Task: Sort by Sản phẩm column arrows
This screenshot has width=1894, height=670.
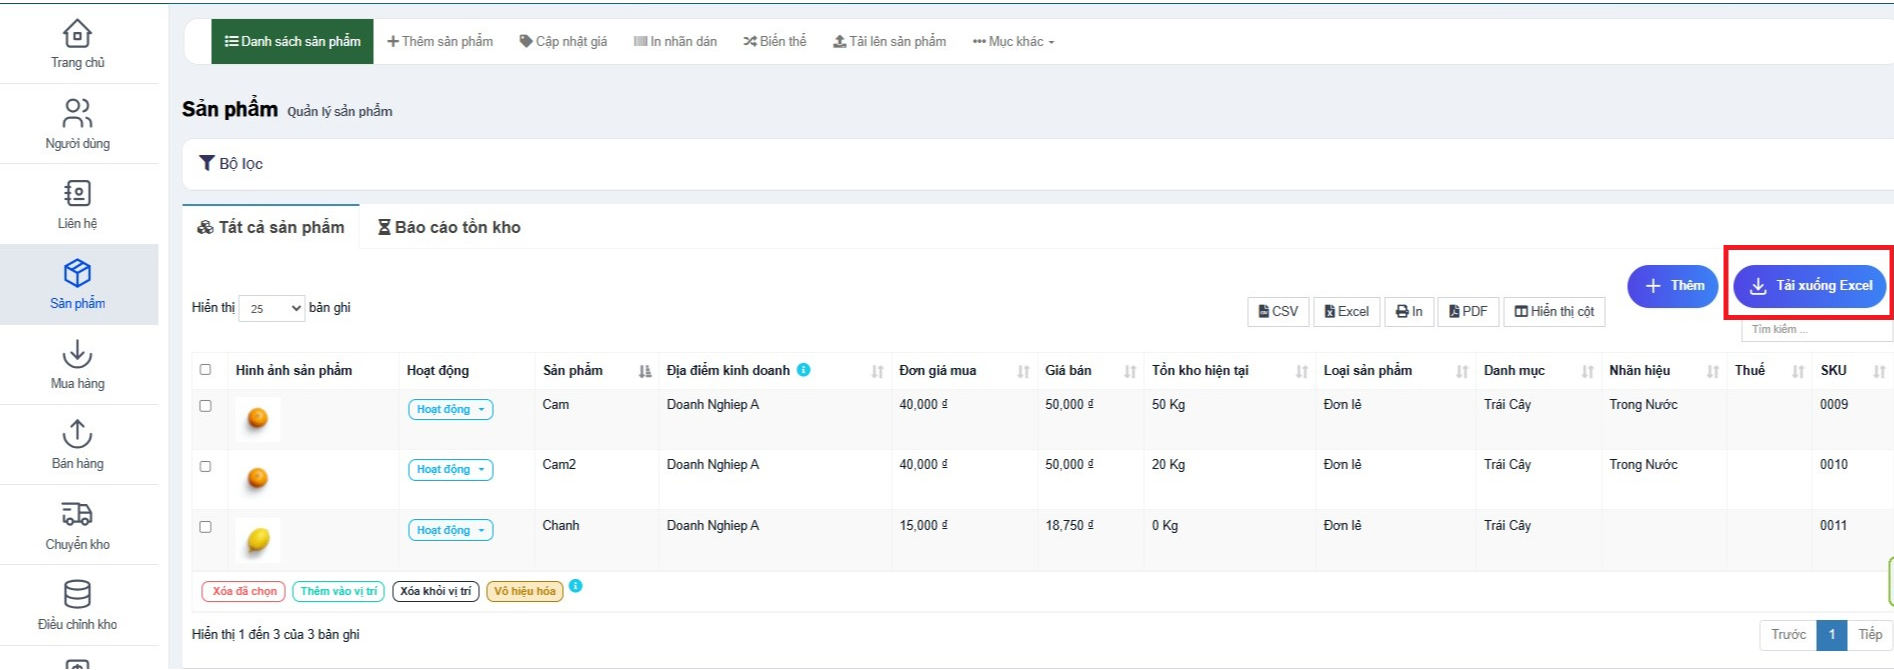Action: (645, 371)
